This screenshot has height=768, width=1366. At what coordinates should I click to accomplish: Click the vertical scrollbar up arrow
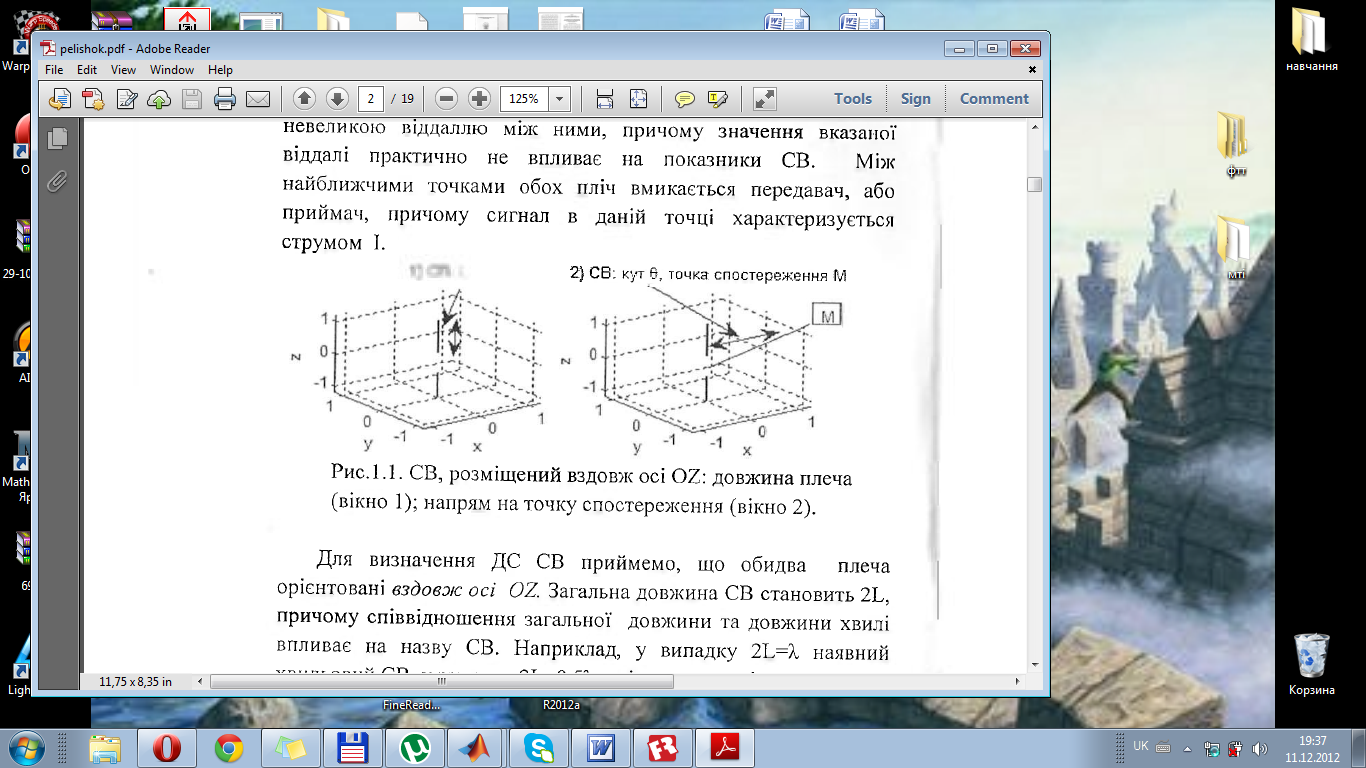pyautogui.click(x=1034, y=126)
